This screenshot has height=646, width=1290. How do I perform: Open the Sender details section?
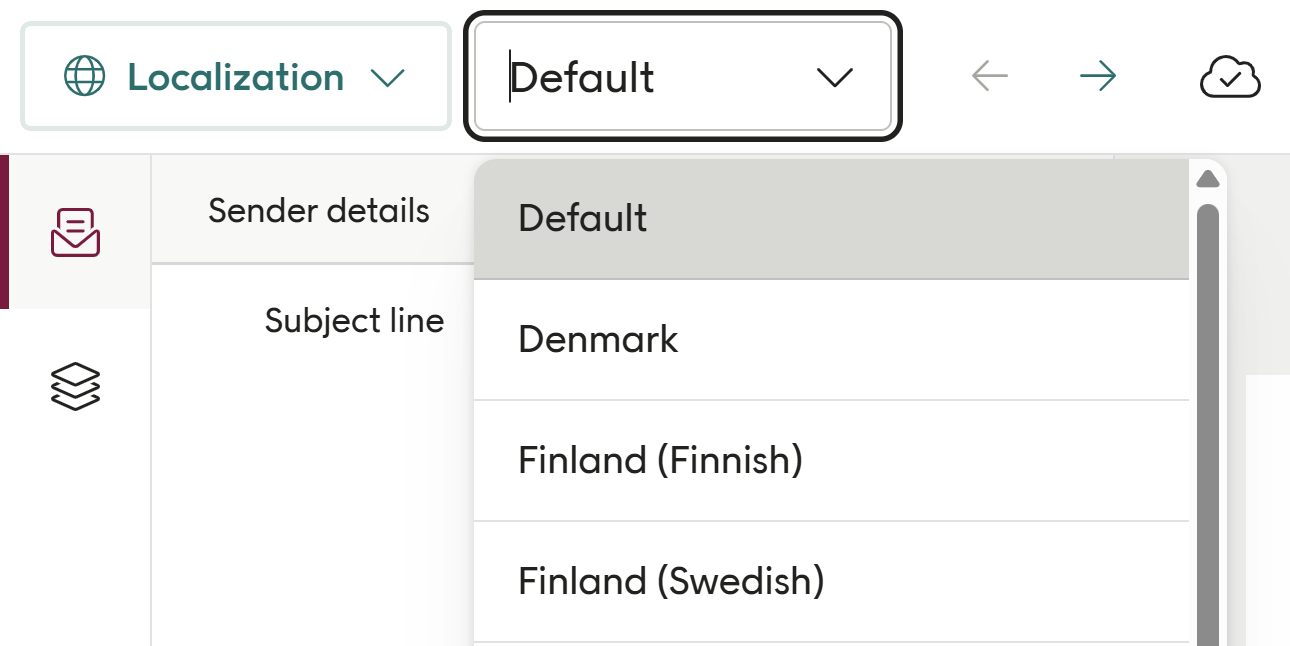click(319, 210)
